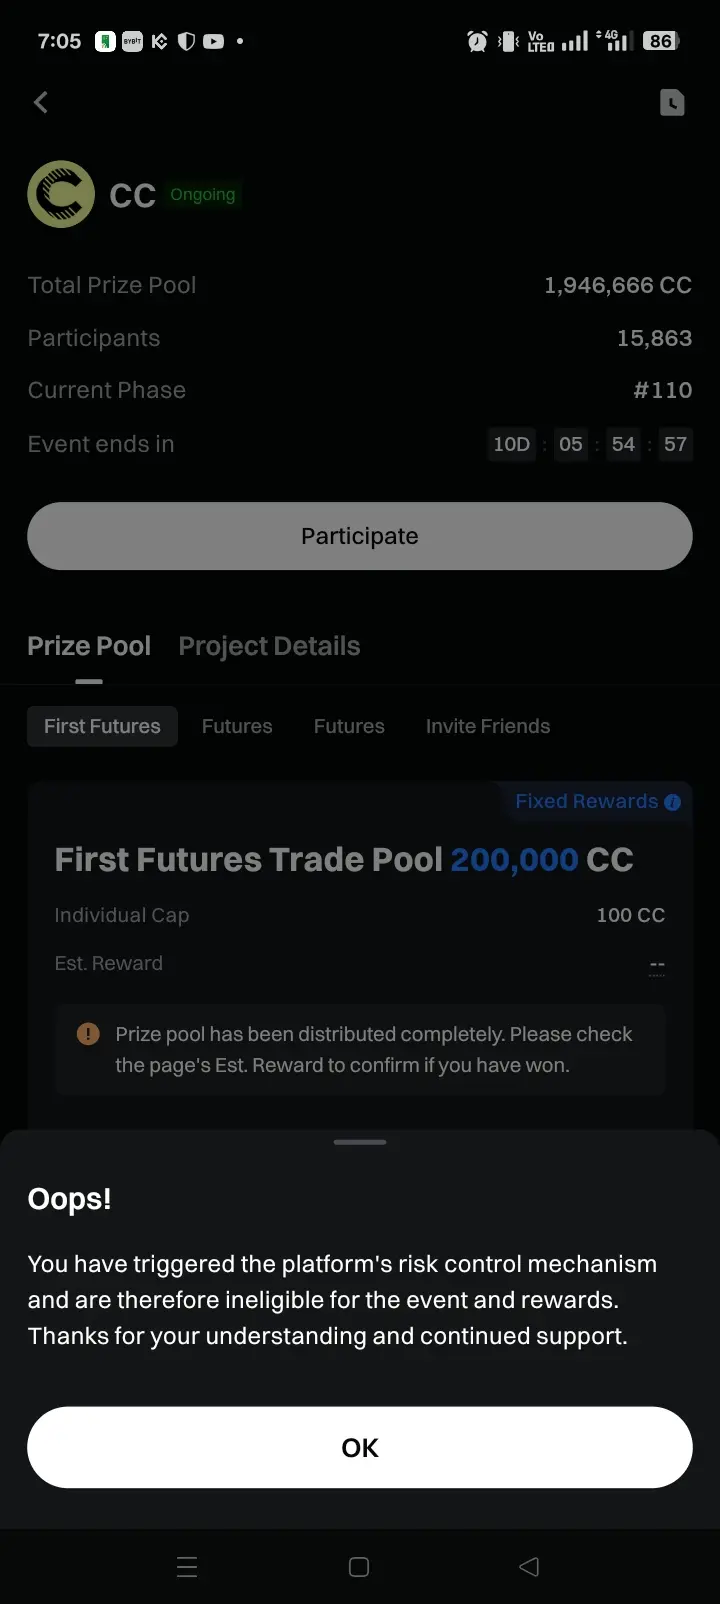This screenshot has height=1604, width=720.
Task: Tap the Android back triangle icon
Action: (x=530, y=1567)
